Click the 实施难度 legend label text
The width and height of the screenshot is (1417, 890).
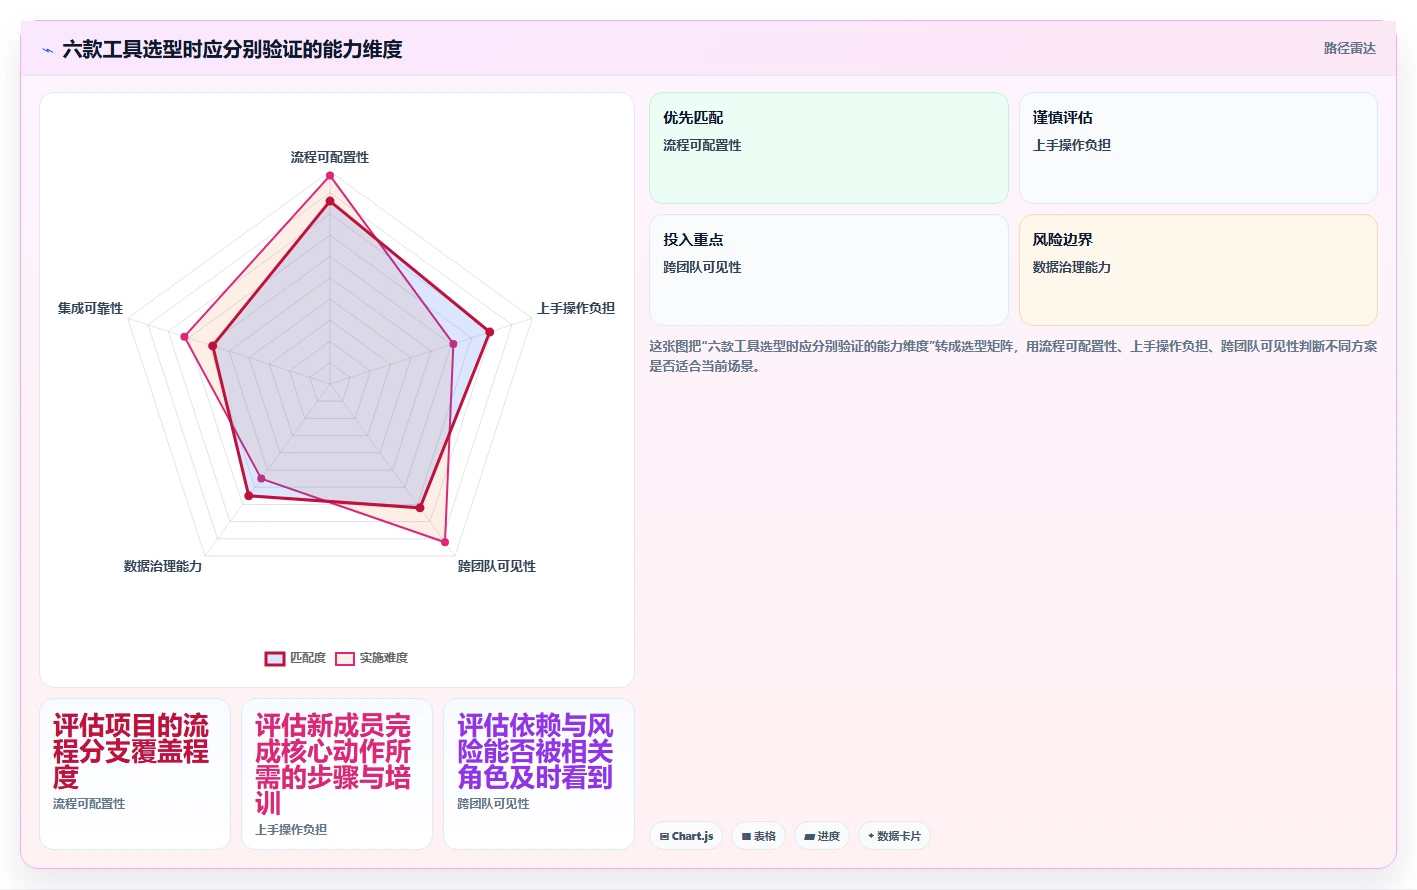click(384, 658)
